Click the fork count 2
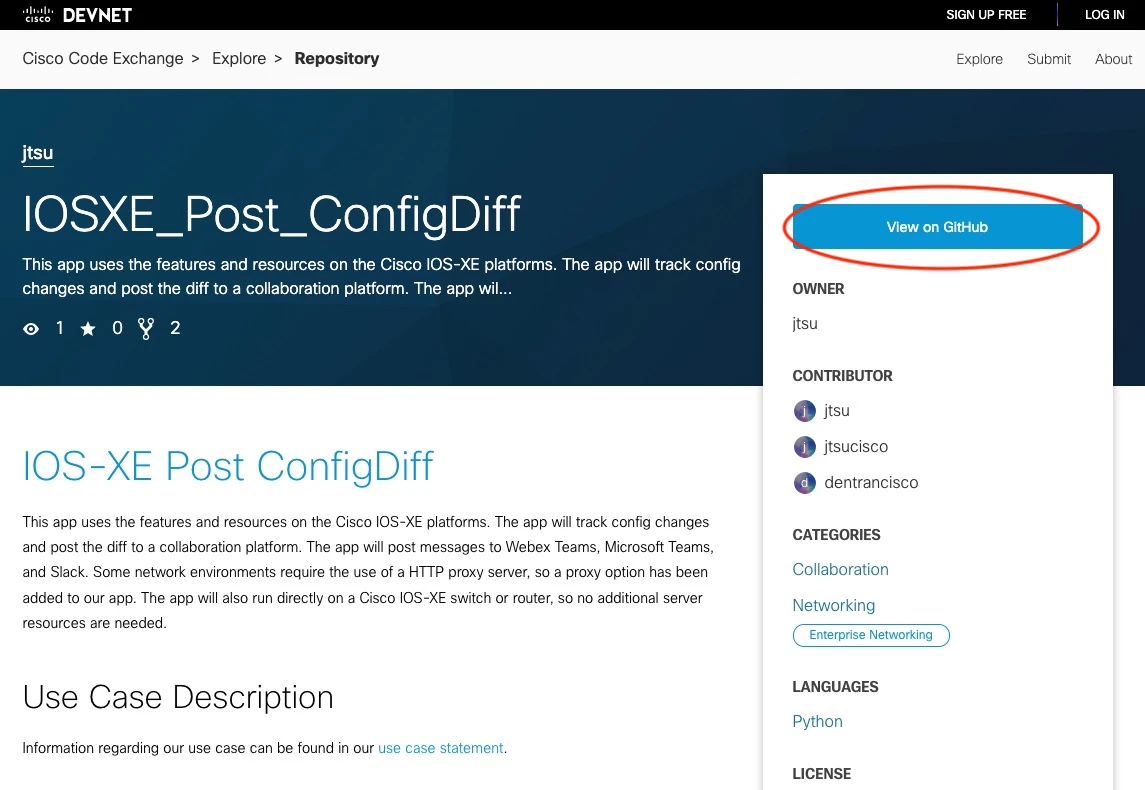 point(175,329)
